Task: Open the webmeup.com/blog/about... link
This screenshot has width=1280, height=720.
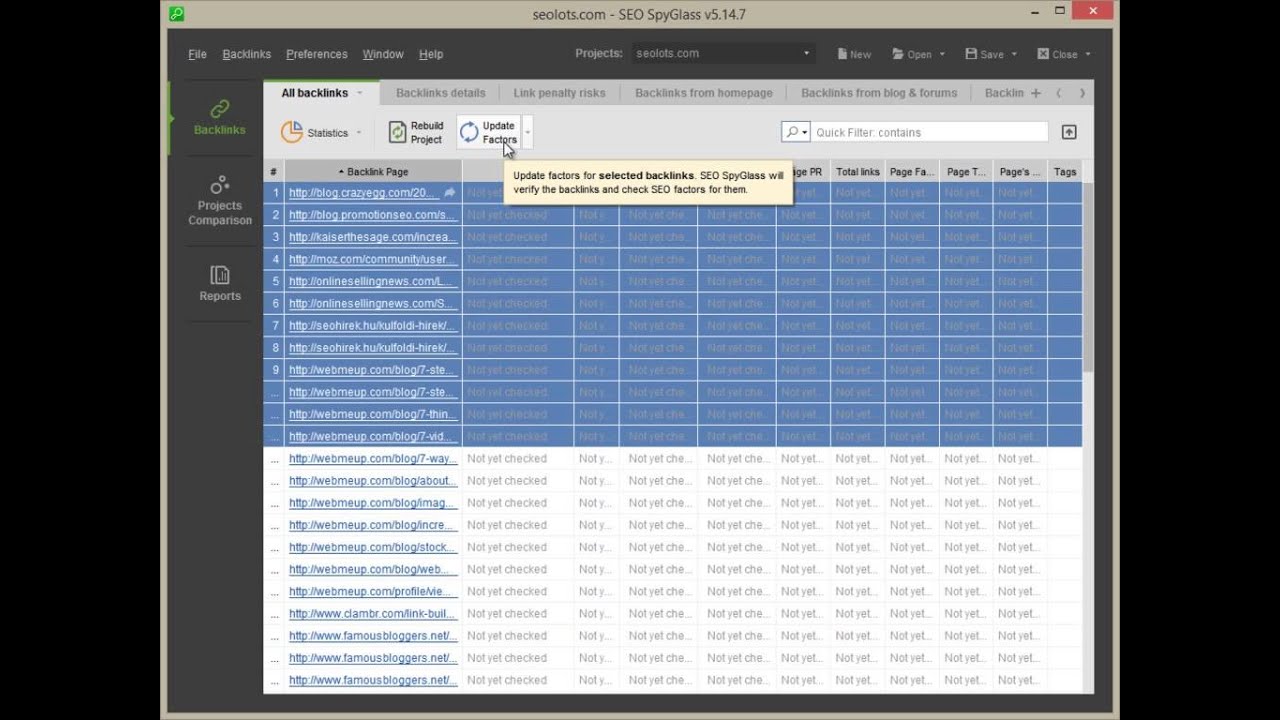Action: click(x=373, y=481)
